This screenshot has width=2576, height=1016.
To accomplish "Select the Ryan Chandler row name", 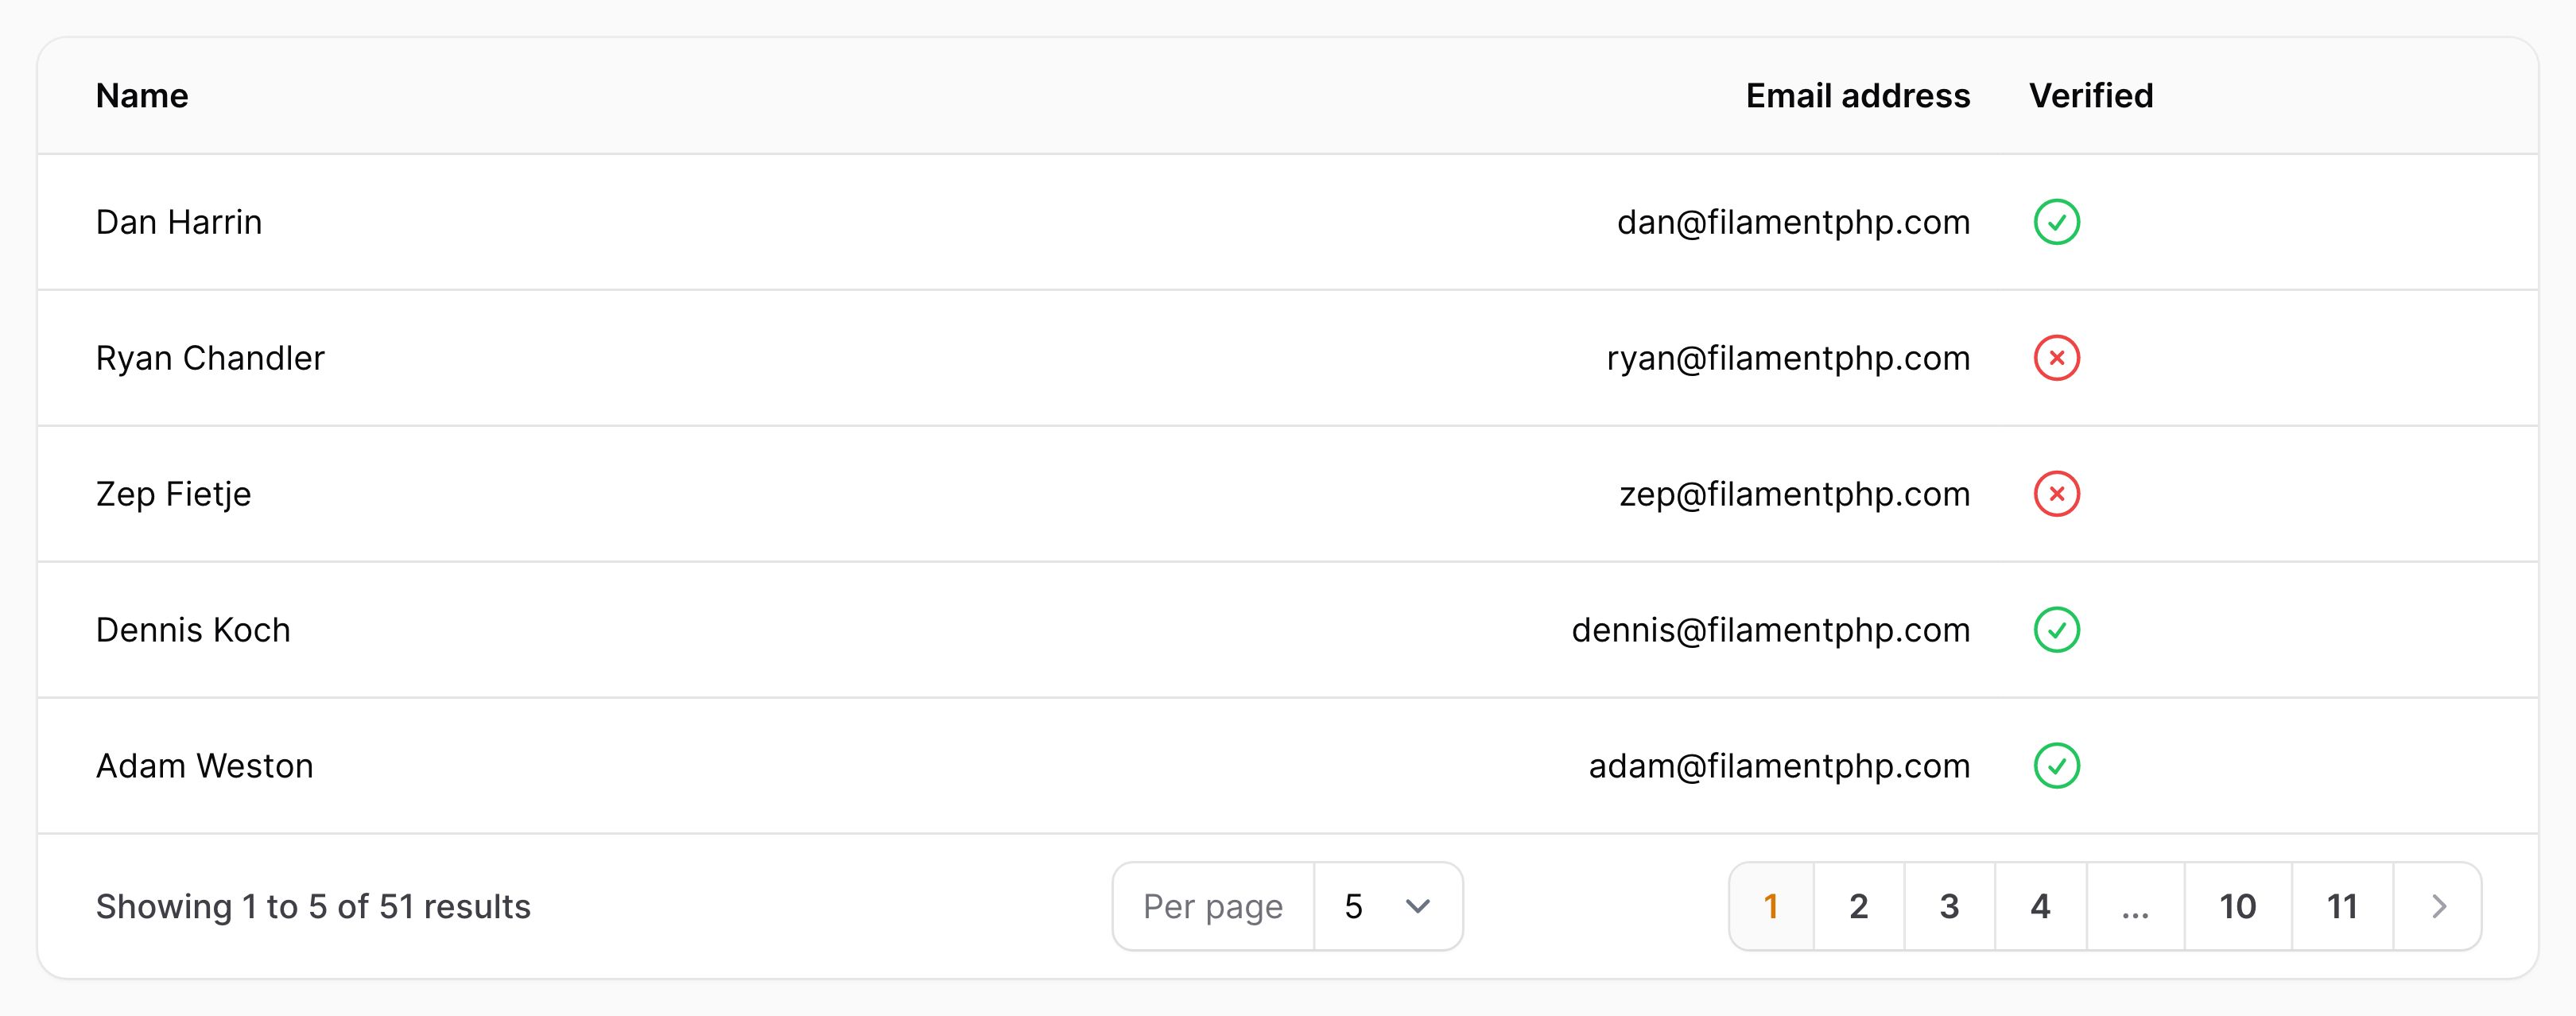I will (x=210, y=358).
